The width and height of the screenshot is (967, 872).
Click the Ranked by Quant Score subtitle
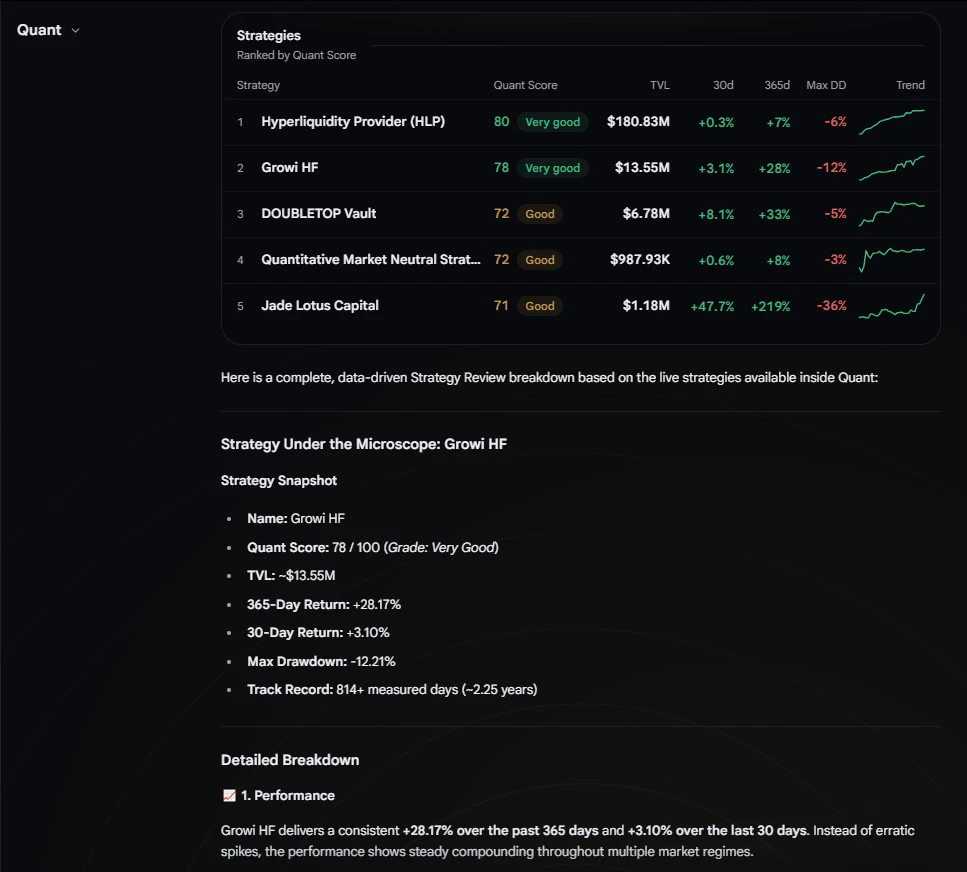pyautogui.click(x=296, y=55)
